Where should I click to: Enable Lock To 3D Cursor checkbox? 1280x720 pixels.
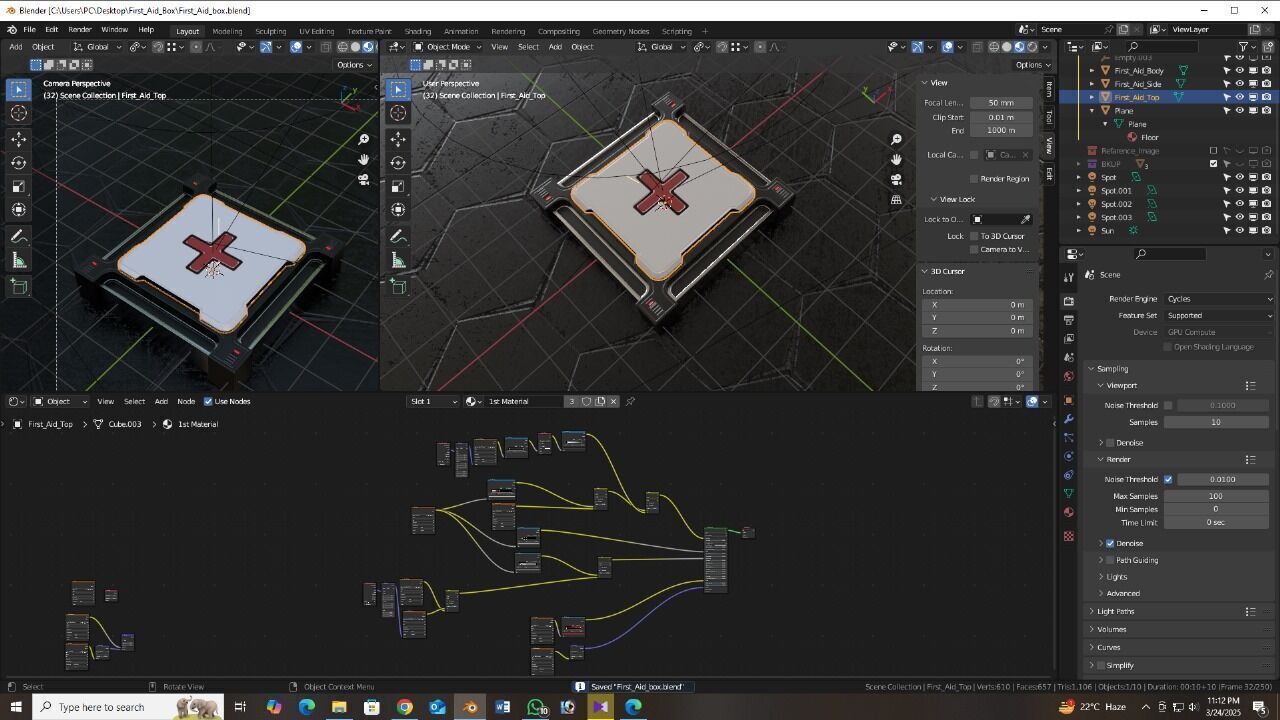[x=974, y=236]
